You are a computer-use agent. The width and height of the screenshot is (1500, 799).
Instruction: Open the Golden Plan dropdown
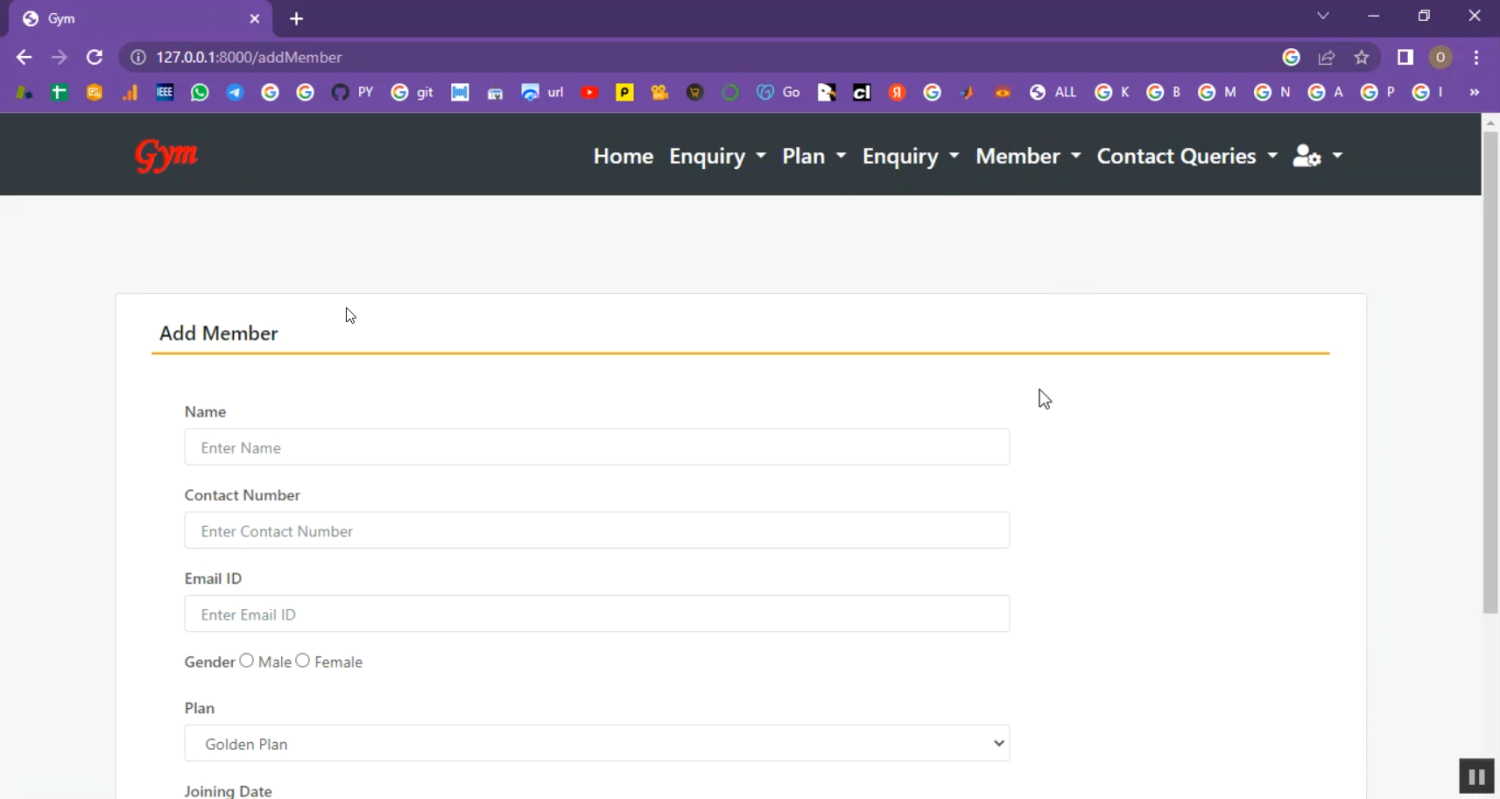597,743
